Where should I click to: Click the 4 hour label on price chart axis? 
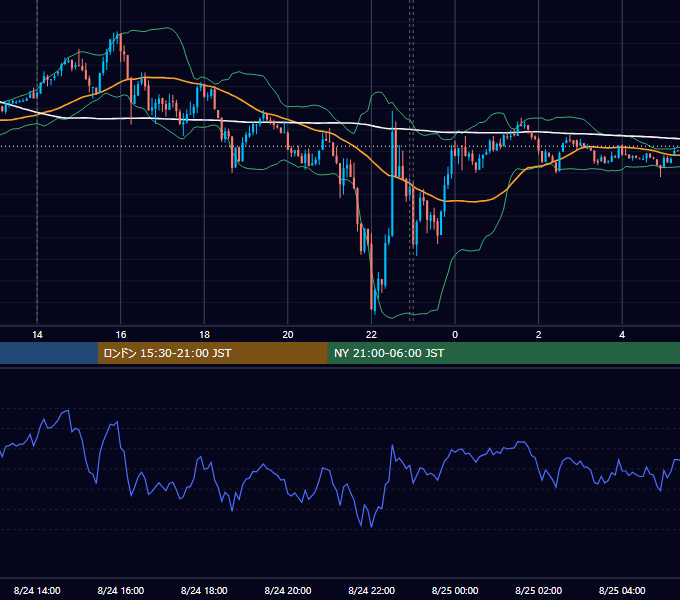coord(622,335)
